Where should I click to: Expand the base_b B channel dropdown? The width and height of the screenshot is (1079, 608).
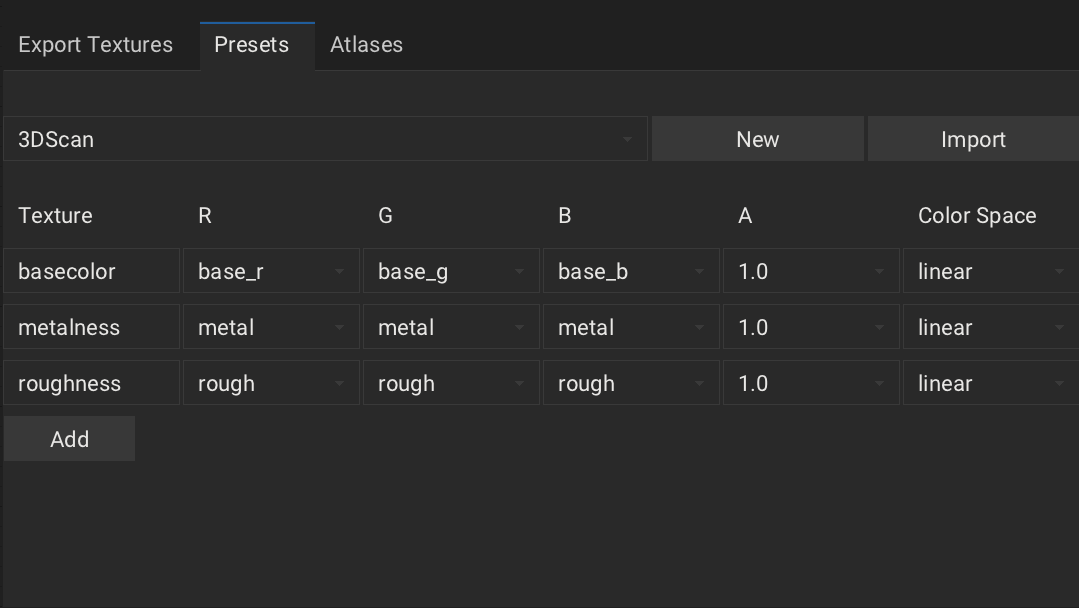point(631,272)
